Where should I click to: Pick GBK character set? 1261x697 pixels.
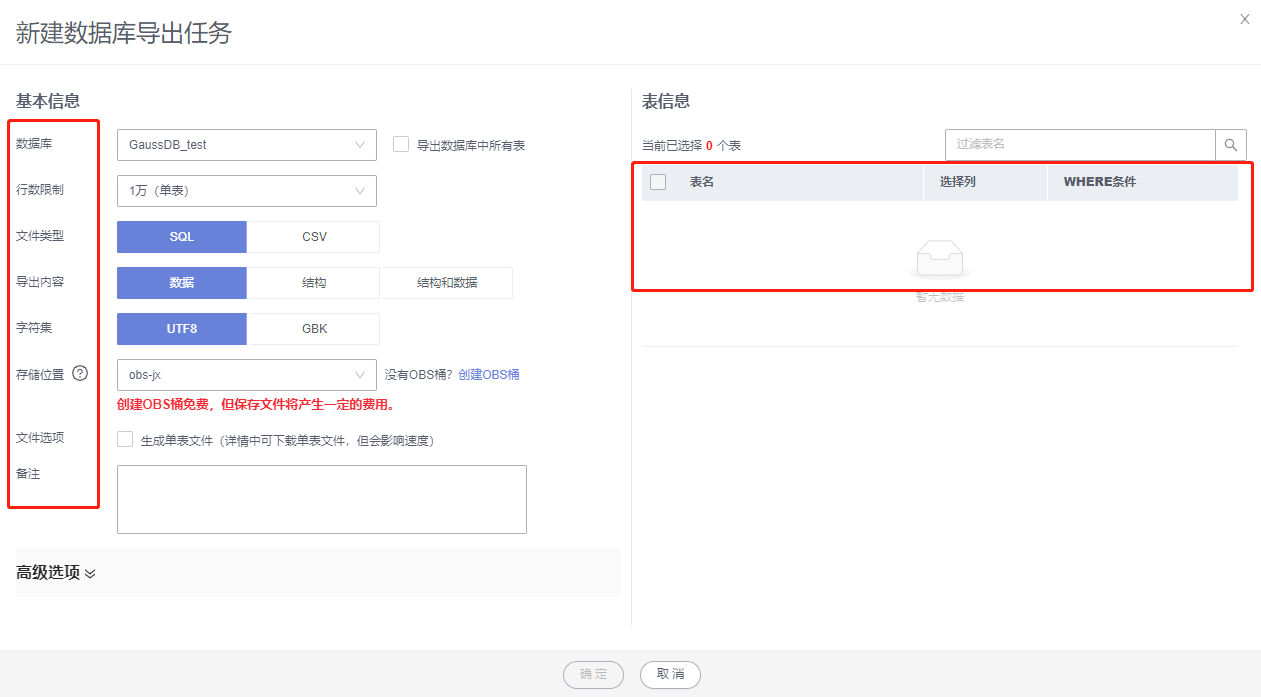[314, 329]
